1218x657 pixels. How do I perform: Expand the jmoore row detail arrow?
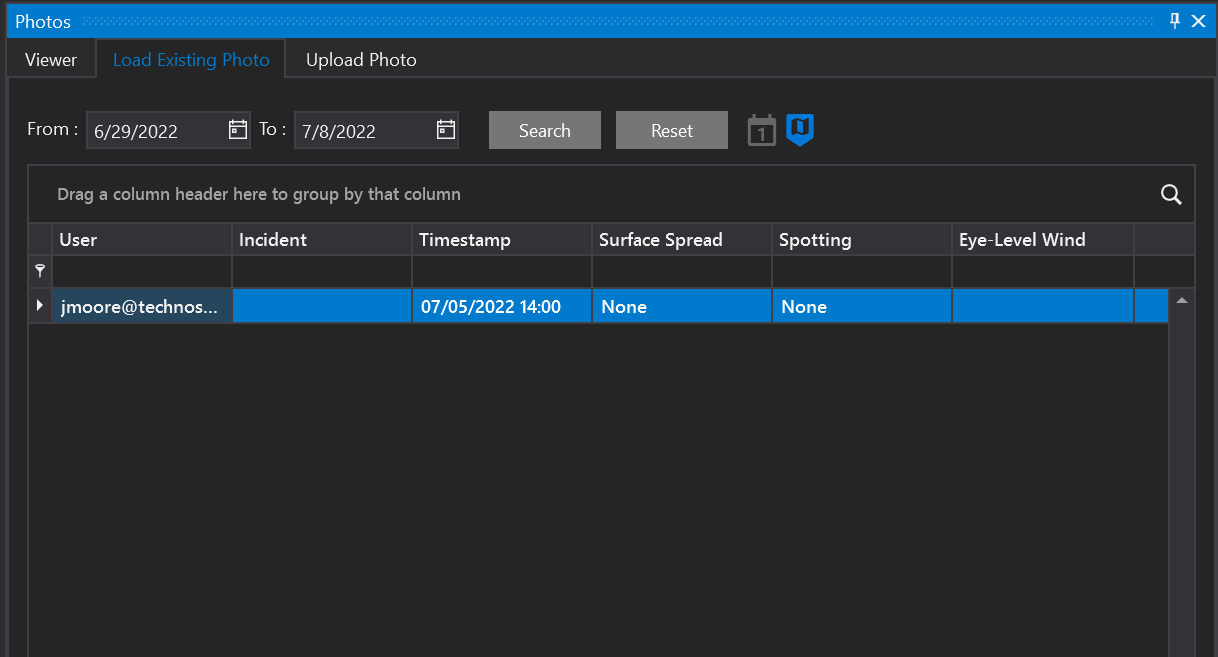coord(40,306)
